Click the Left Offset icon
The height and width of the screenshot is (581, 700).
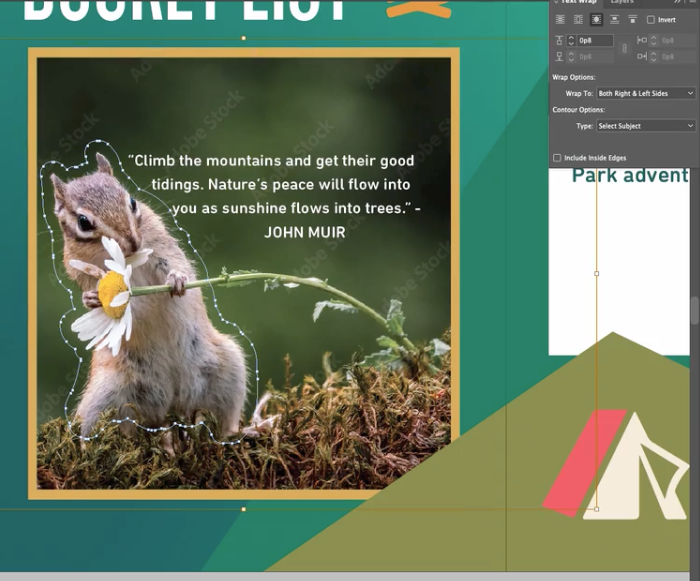(642, 41)
